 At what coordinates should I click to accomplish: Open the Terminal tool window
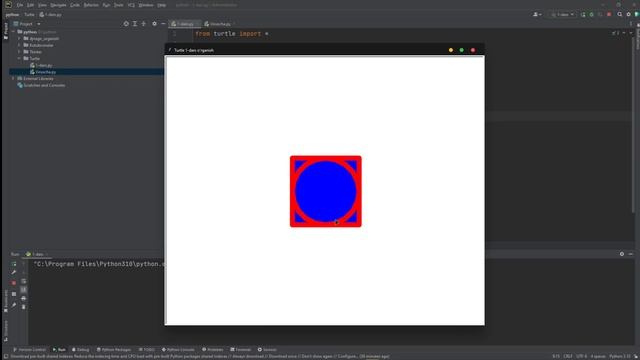pyautogui.click(x=241, y=350)
